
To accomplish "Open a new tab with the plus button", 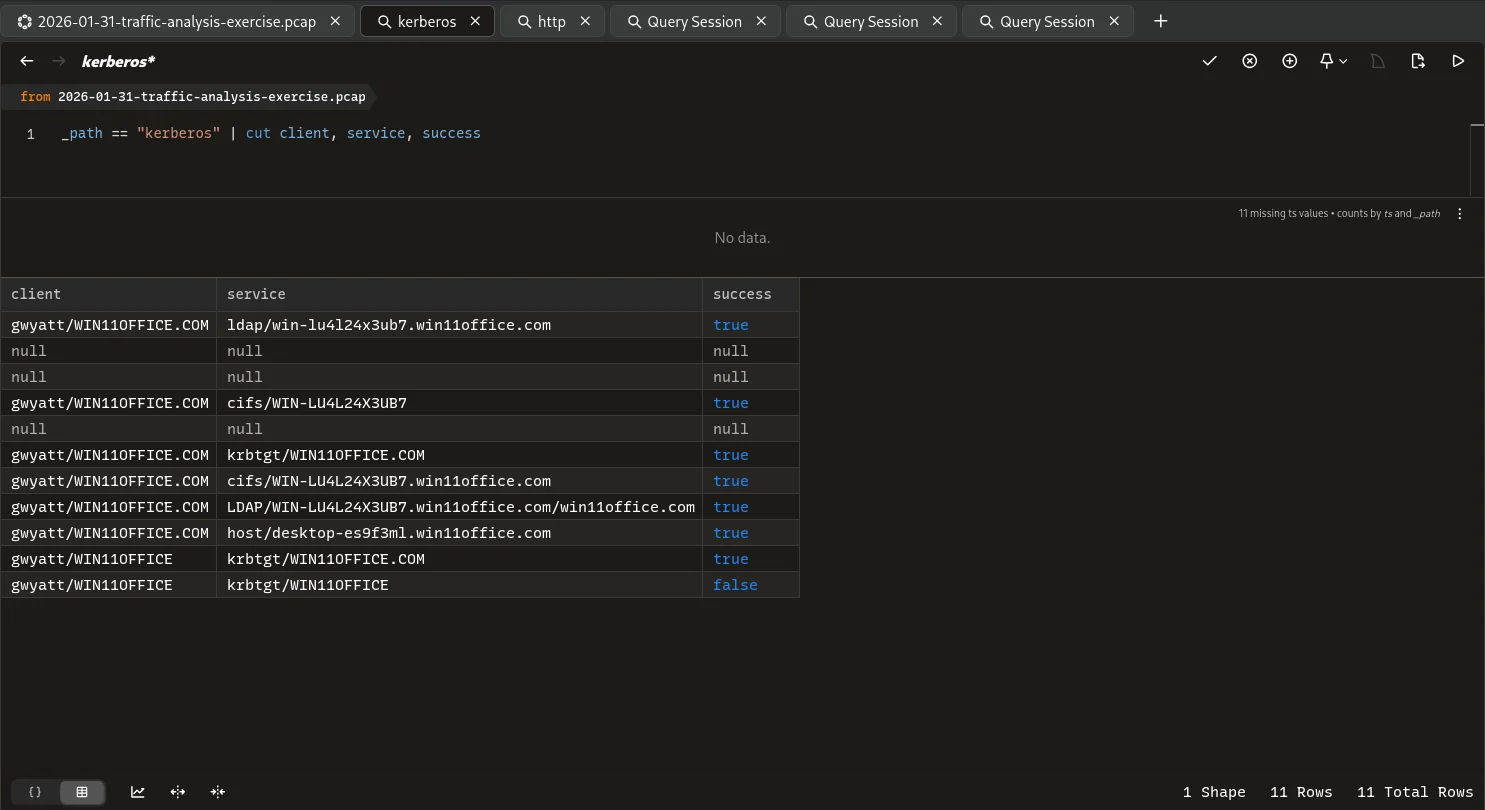I will pyautogui.click(x=1160, y=20).
